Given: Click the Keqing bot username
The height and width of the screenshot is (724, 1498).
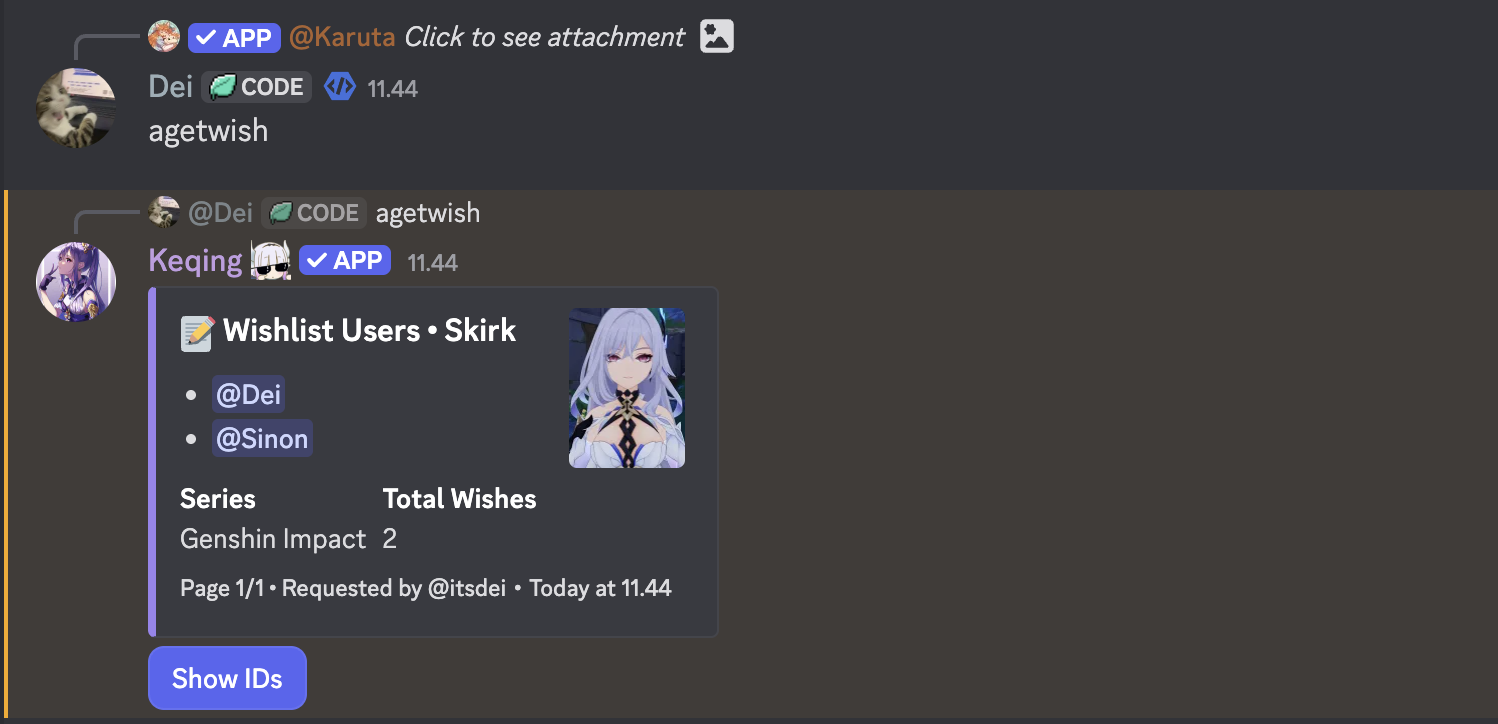Looking at the screenshot, I should [x=195, y=261].
